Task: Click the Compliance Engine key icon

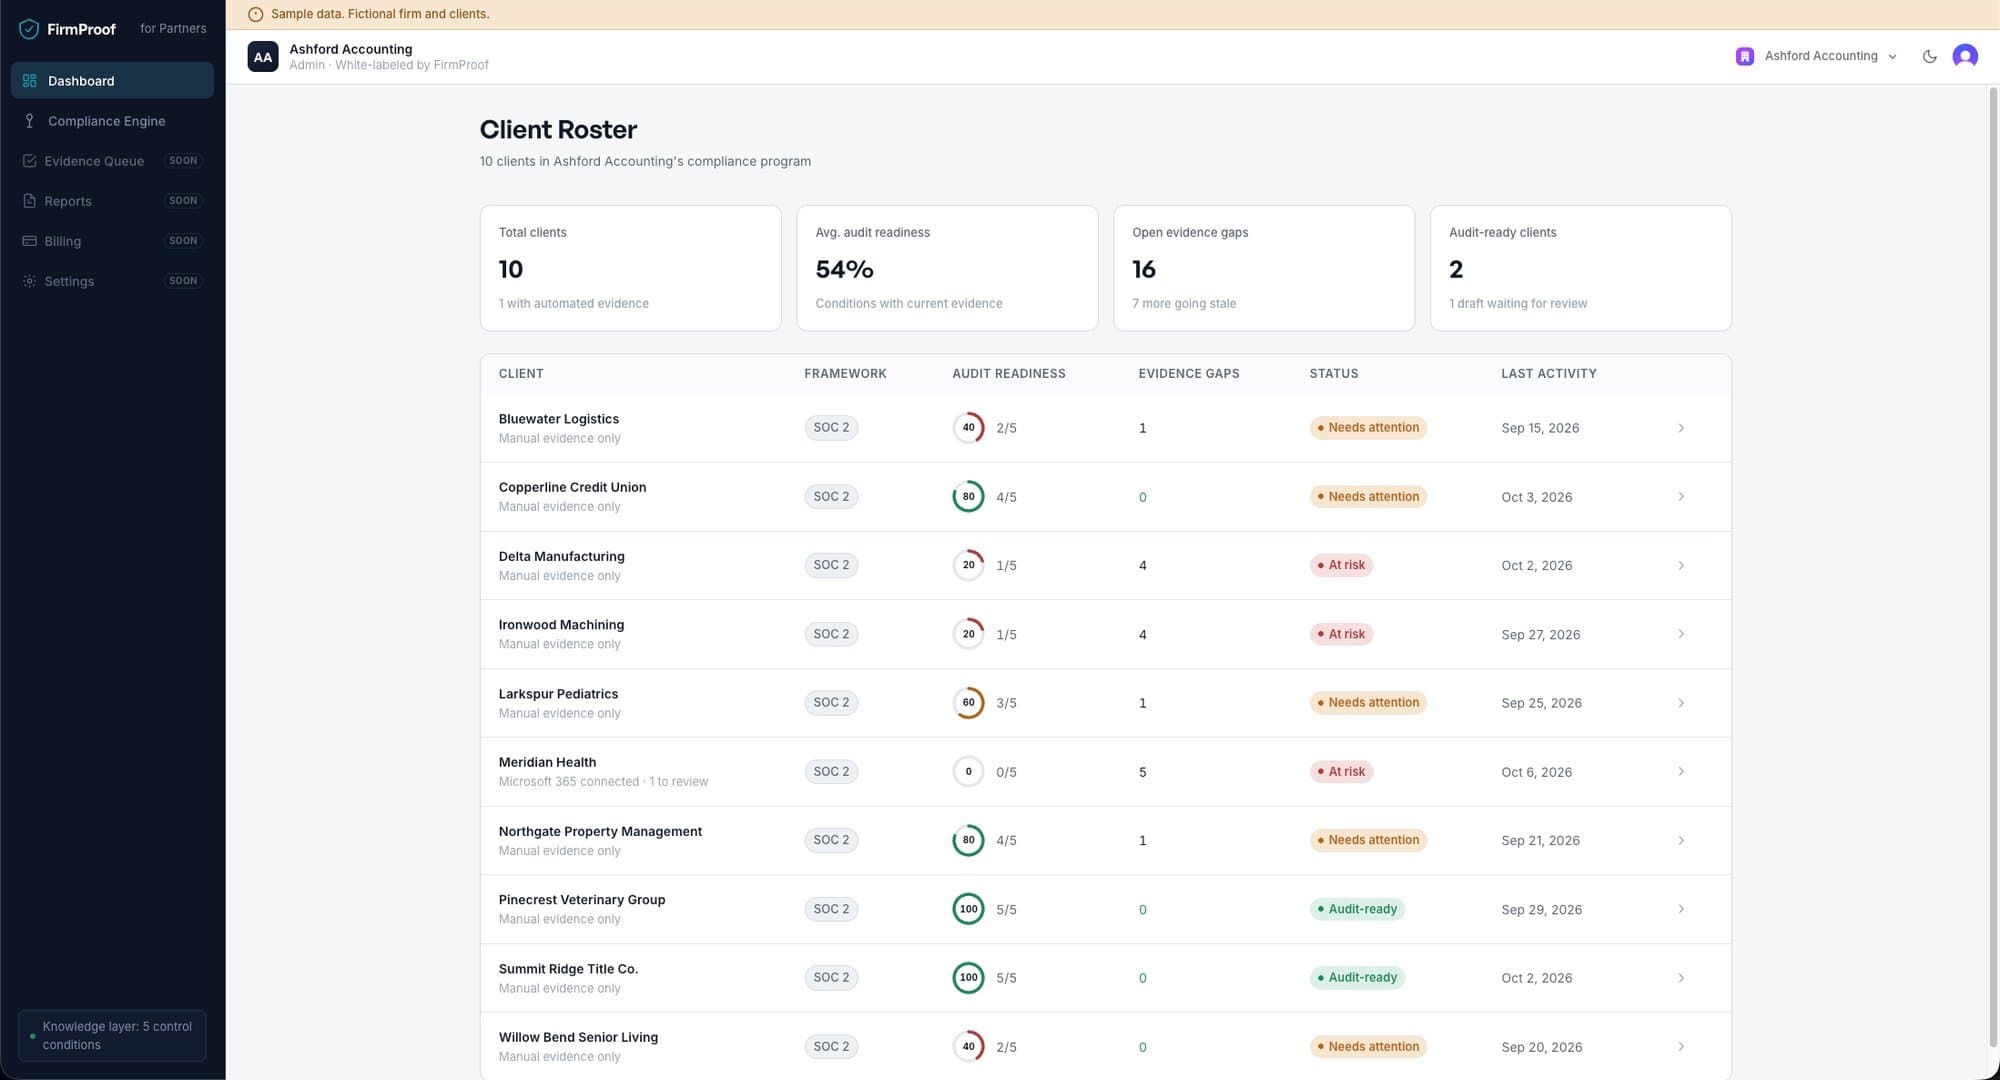Action: (x=29, y=121)
